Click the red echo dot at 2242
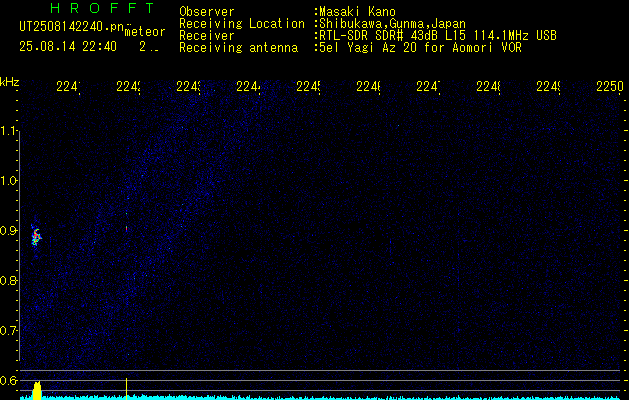Viewport: 629px width, 400px height. click(x=126, y=228)
